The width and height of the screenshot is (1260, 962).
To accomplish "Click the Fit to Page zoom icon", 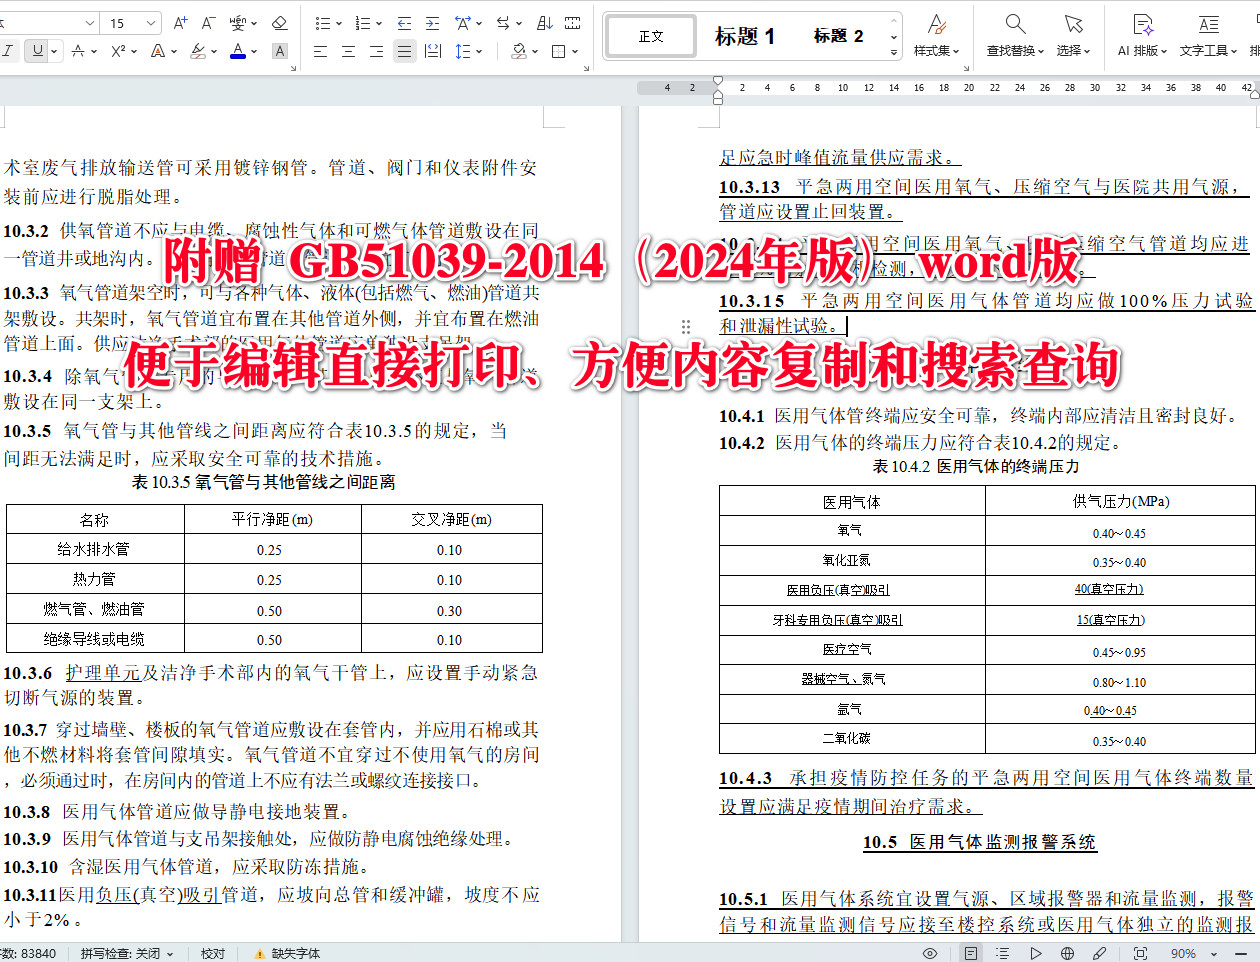I will coord(1140,954).
